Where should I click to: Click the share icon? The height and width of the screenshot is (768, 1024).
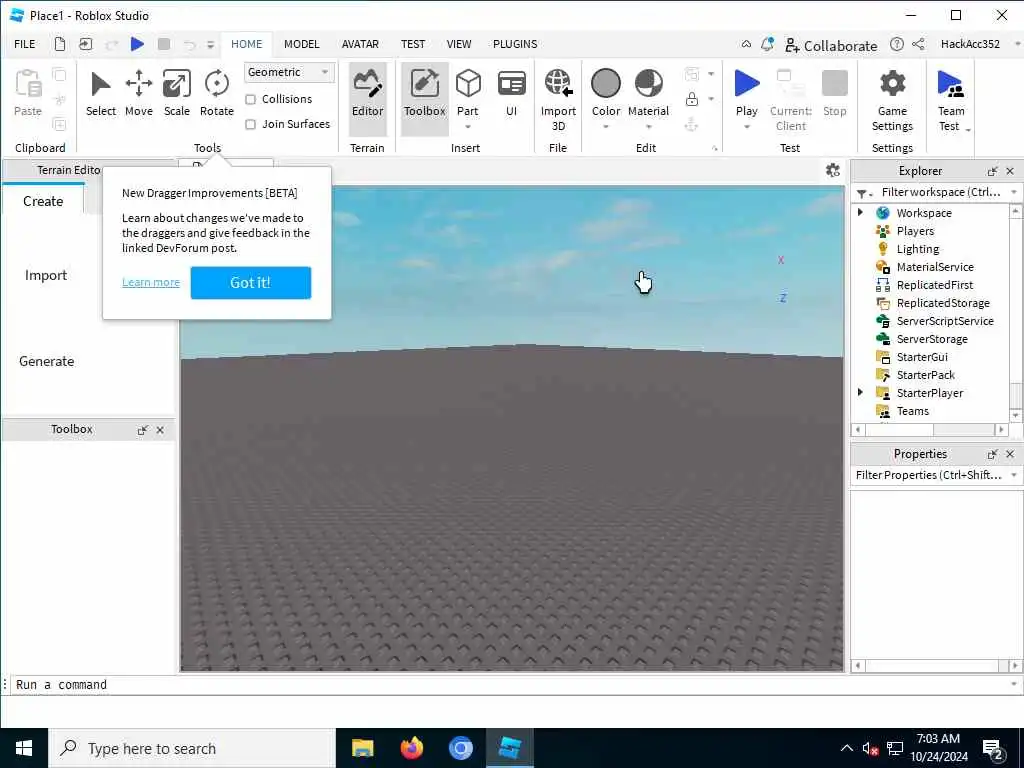(x=918, y=44)
